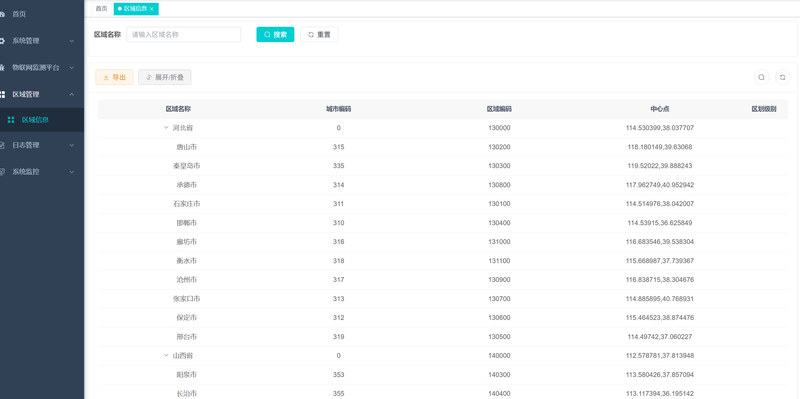Select the 区域信息 submenu item
The image size is (800, 399).
[42, 120]
